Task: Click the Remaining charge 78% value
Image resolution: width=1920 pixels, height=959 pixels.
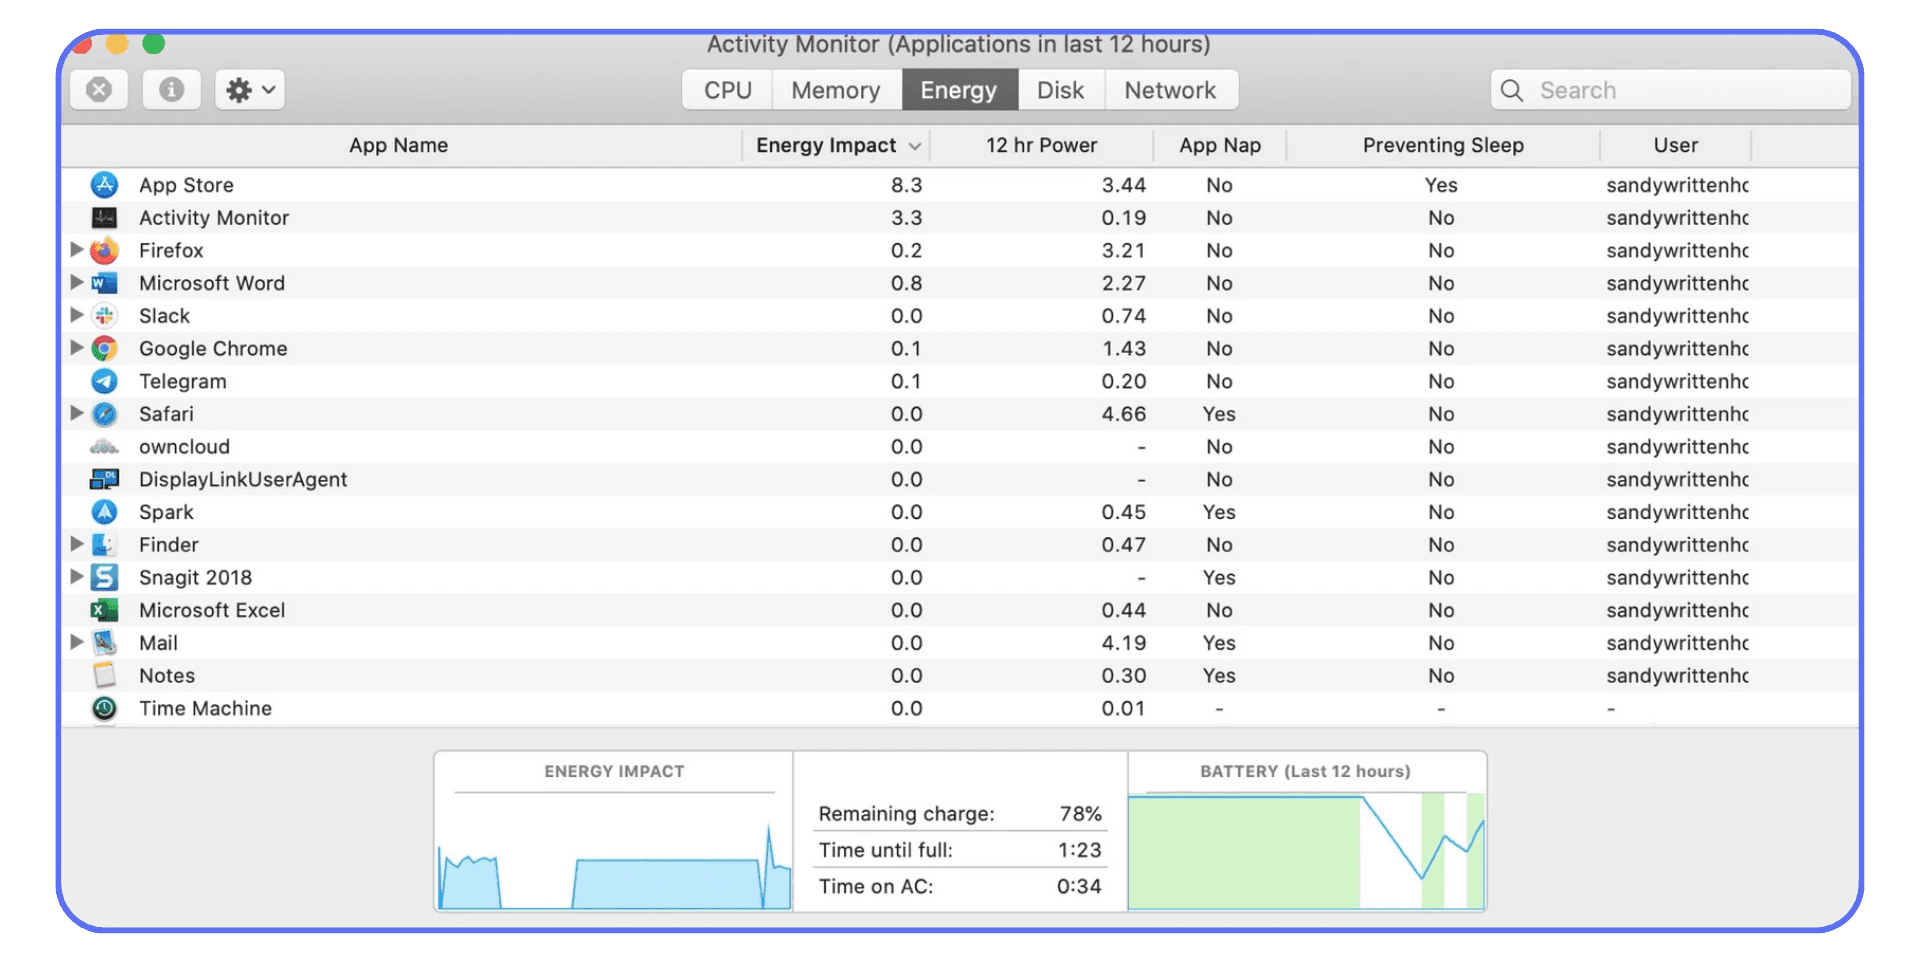Action: tap(1081, 814)
